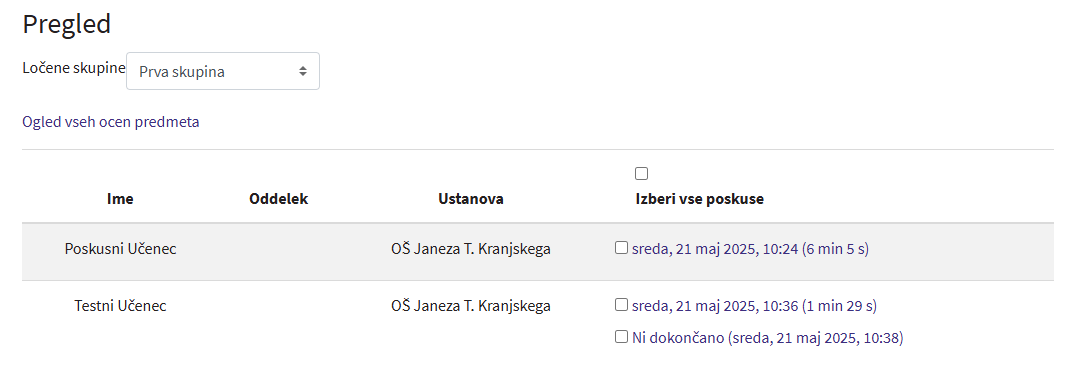Click the Ustanova column header

(471, 199)
